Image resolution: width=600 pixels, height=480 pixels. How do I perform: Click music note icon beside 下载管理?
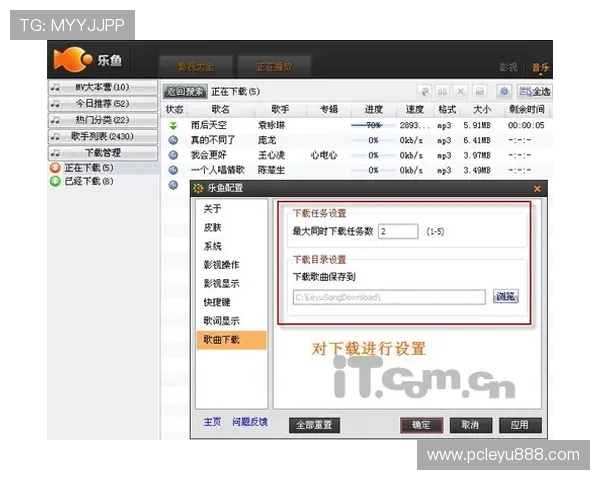tap(55, 153)
